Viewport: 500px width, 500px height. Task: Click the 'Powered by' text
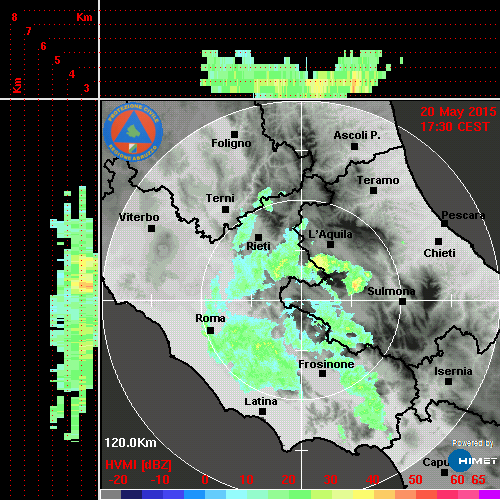[x=473, y=443]
